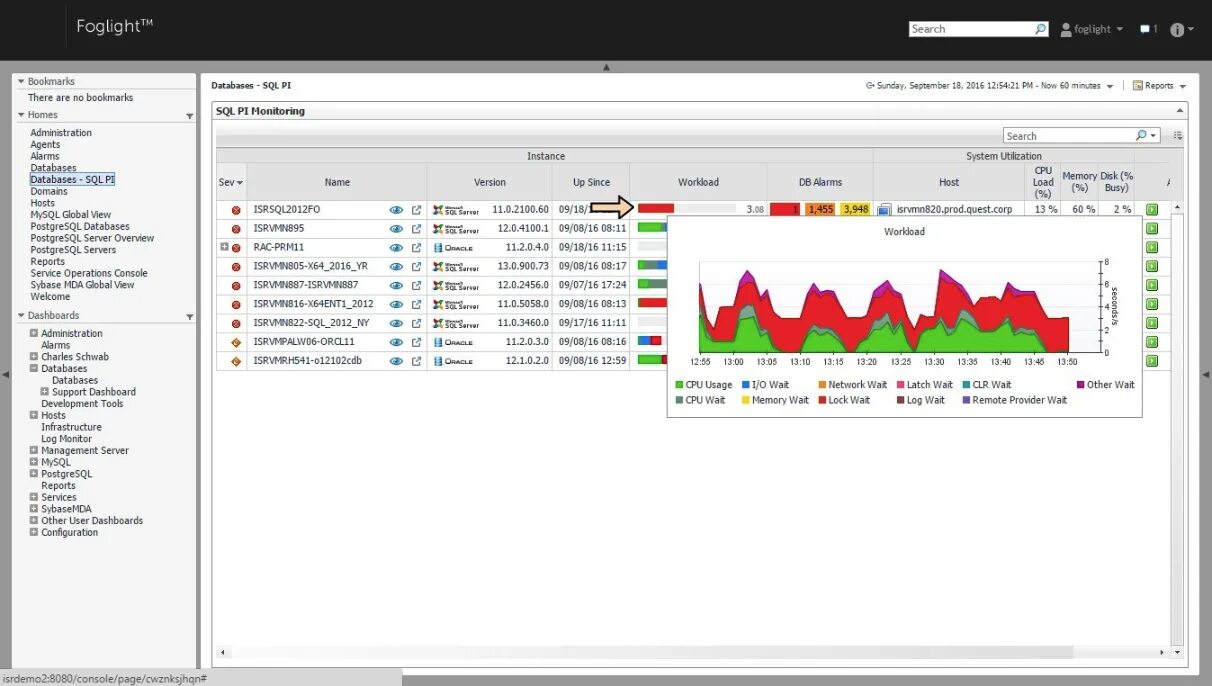Expand the Support Dashboard tree node
This screenshot has height=686, width=1212.
click(x=46, y=392)
